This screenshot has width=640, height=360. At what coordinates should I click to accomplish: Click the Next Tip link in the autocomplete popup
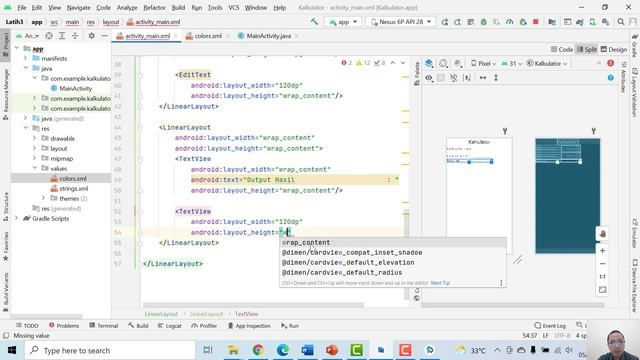click(440, 283)
